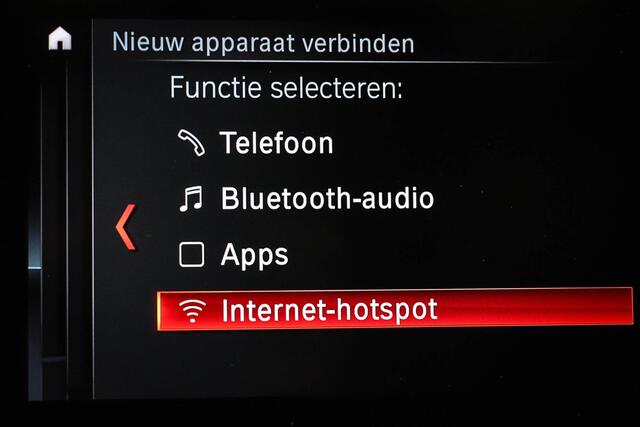This screenshot has width=640, height=427.
Task: Click empty space right of Telefoon
Action: coord(482,143)
